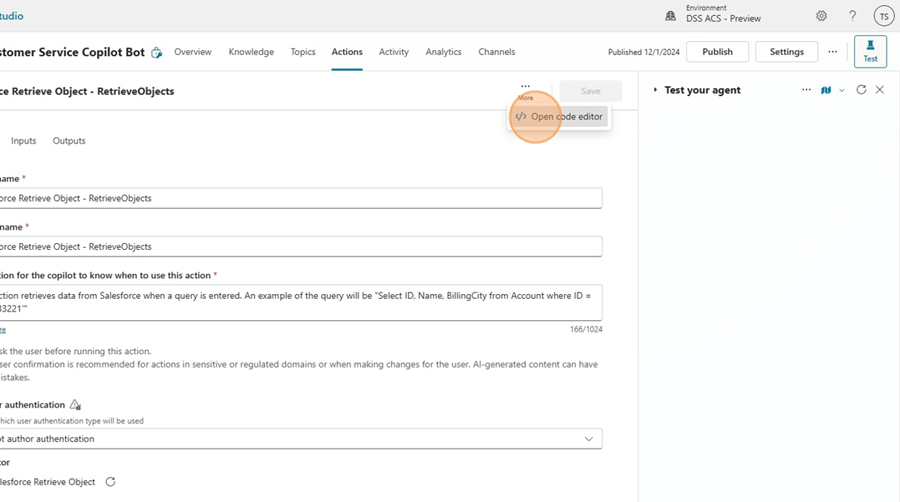Click the conversation map icon
This screenshot has height=502, width=900.
826,90
